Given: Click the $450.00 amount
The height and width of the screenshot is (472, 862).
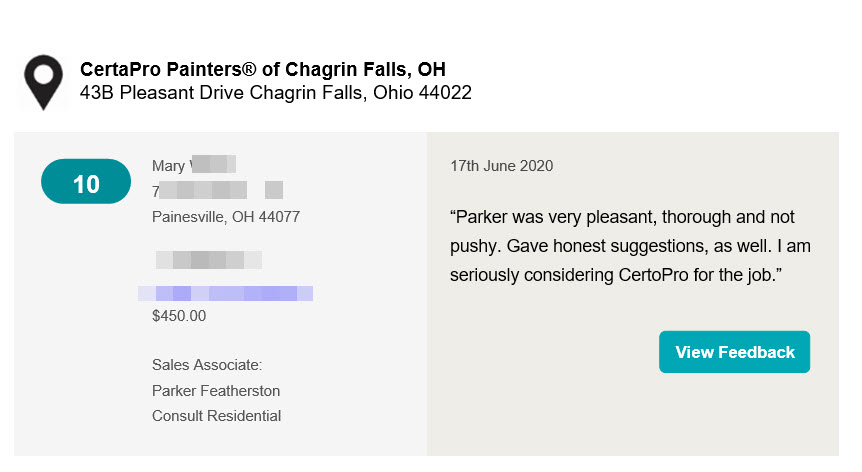Looking at the screenshot, I should (x=179, y=316).
